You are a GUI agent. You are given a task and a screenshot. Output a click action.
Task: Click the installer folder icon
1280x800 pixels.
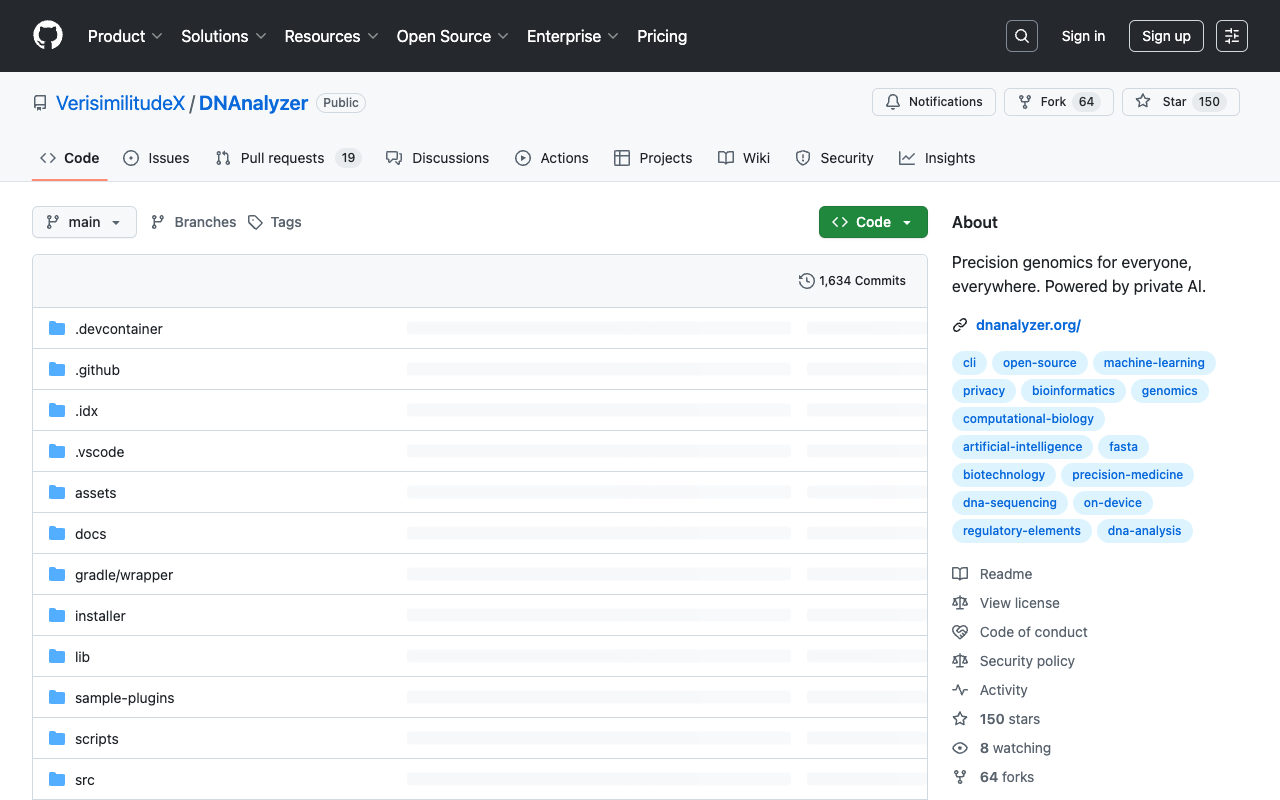pos(57,616)
